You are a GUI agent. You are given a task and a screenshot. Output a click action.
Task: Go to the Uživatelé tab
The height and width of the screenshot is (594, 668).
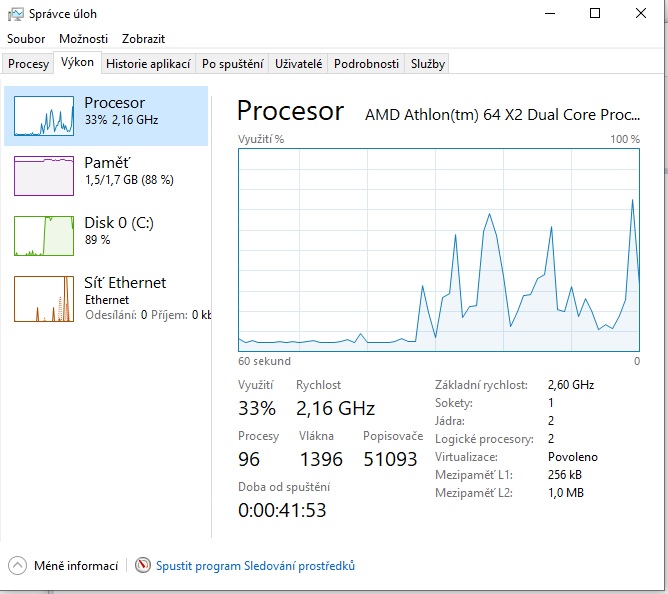pyautogui.click(x=299, y=64)
